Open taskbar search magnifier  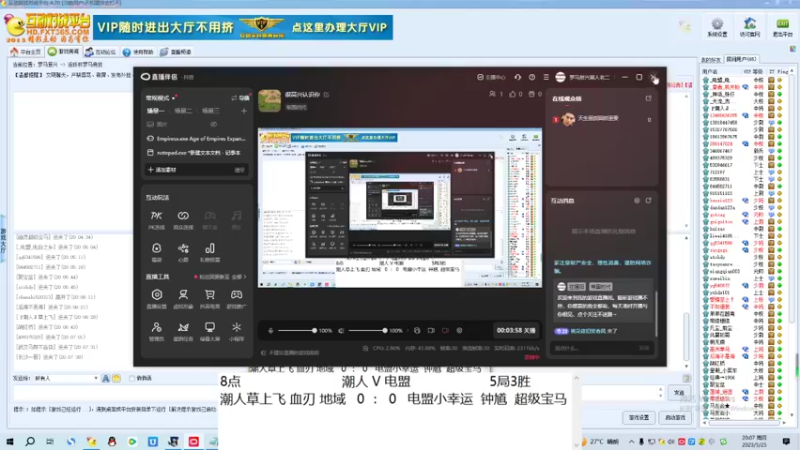pyautogui.click(x=30, y=441)
